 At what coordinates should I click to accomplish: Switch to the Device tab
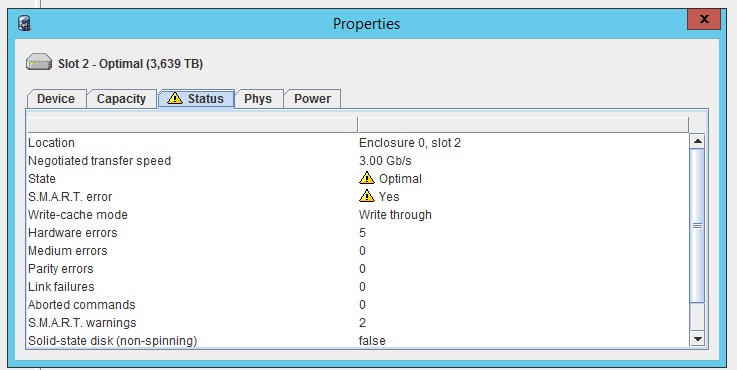(x=56, y=99)
